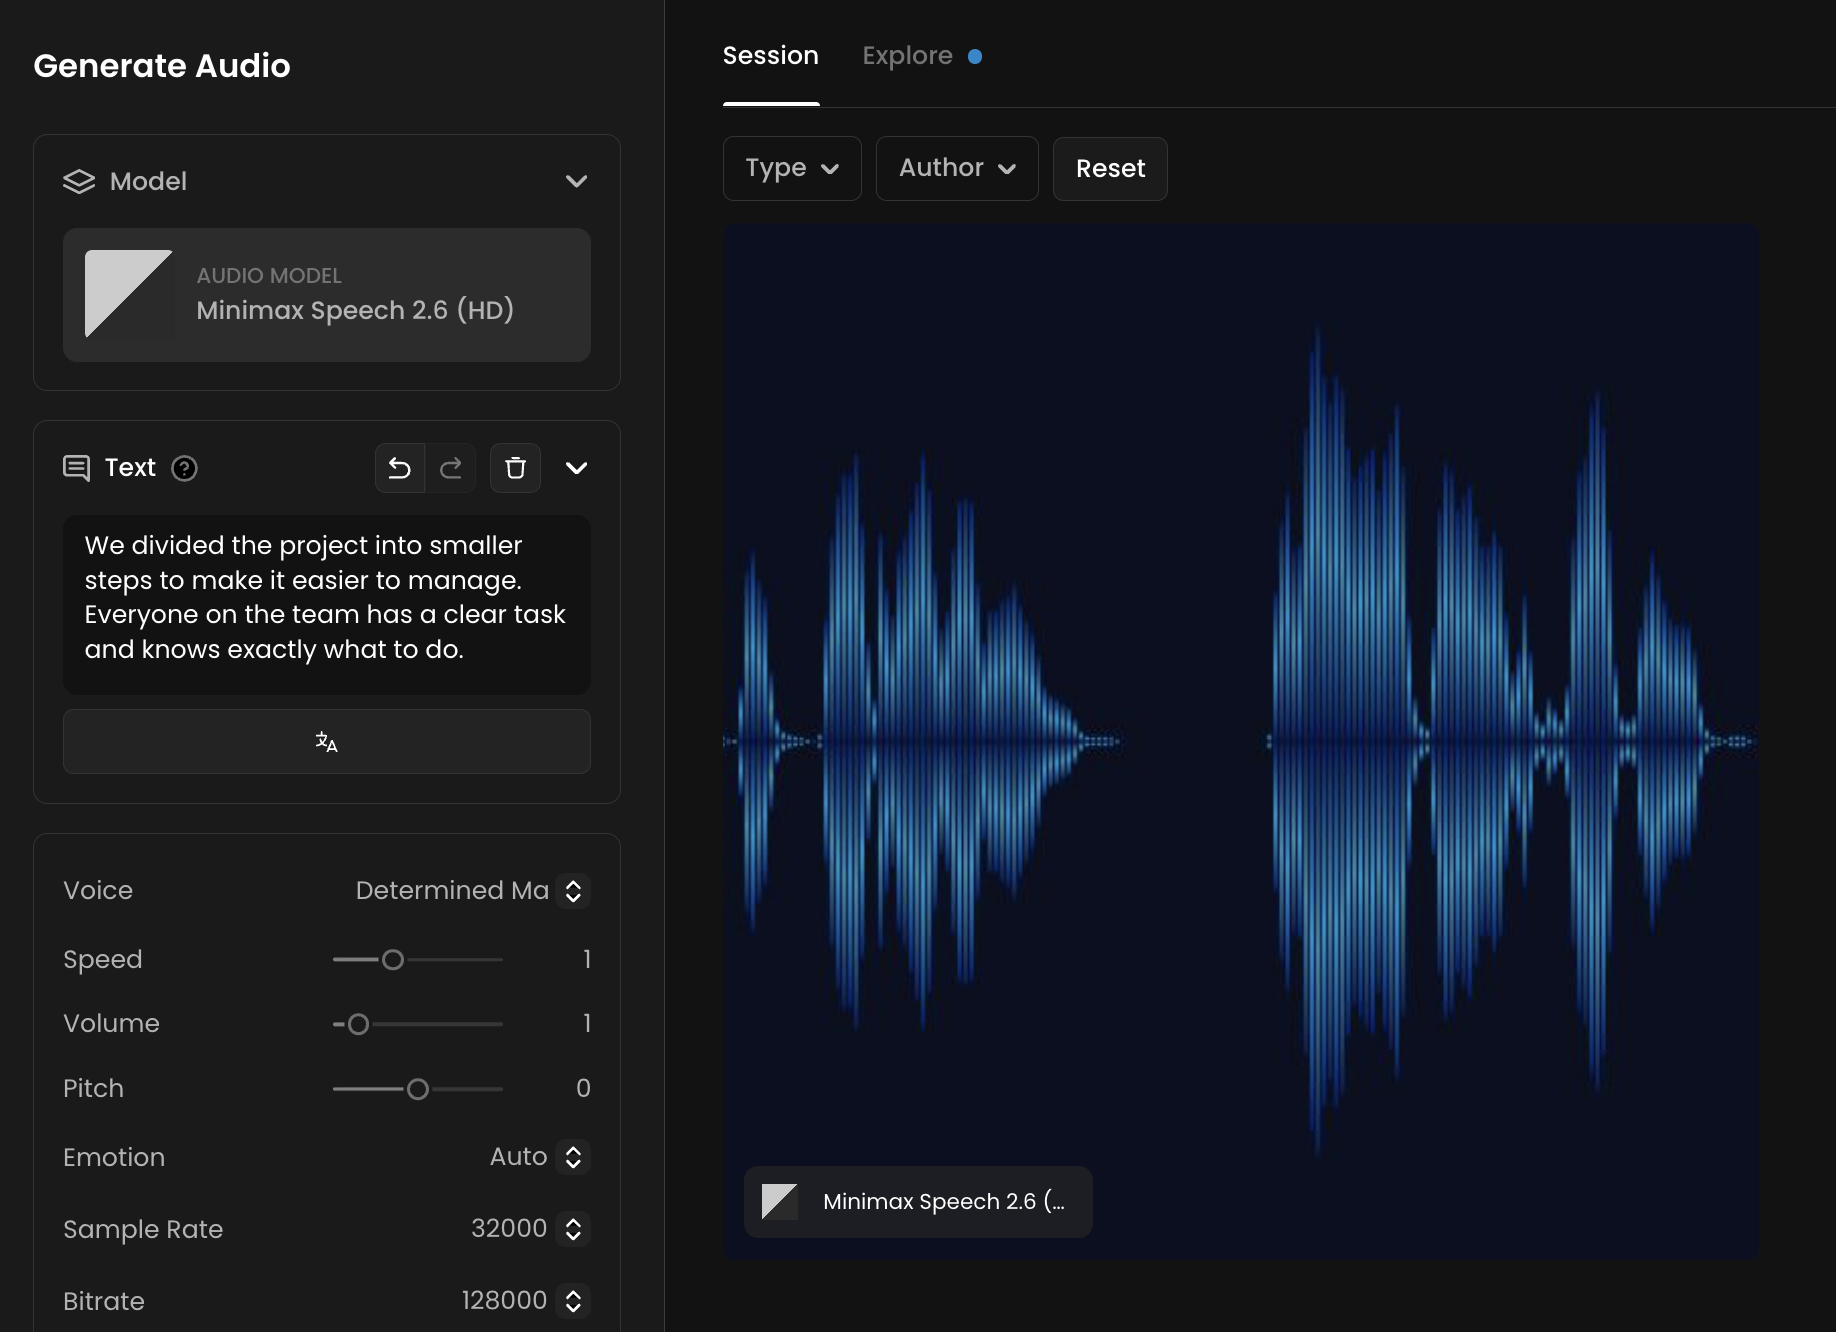Click the Model layers icon
1836x1332 pixels.
pyautogui.click(x=79, y=181)
